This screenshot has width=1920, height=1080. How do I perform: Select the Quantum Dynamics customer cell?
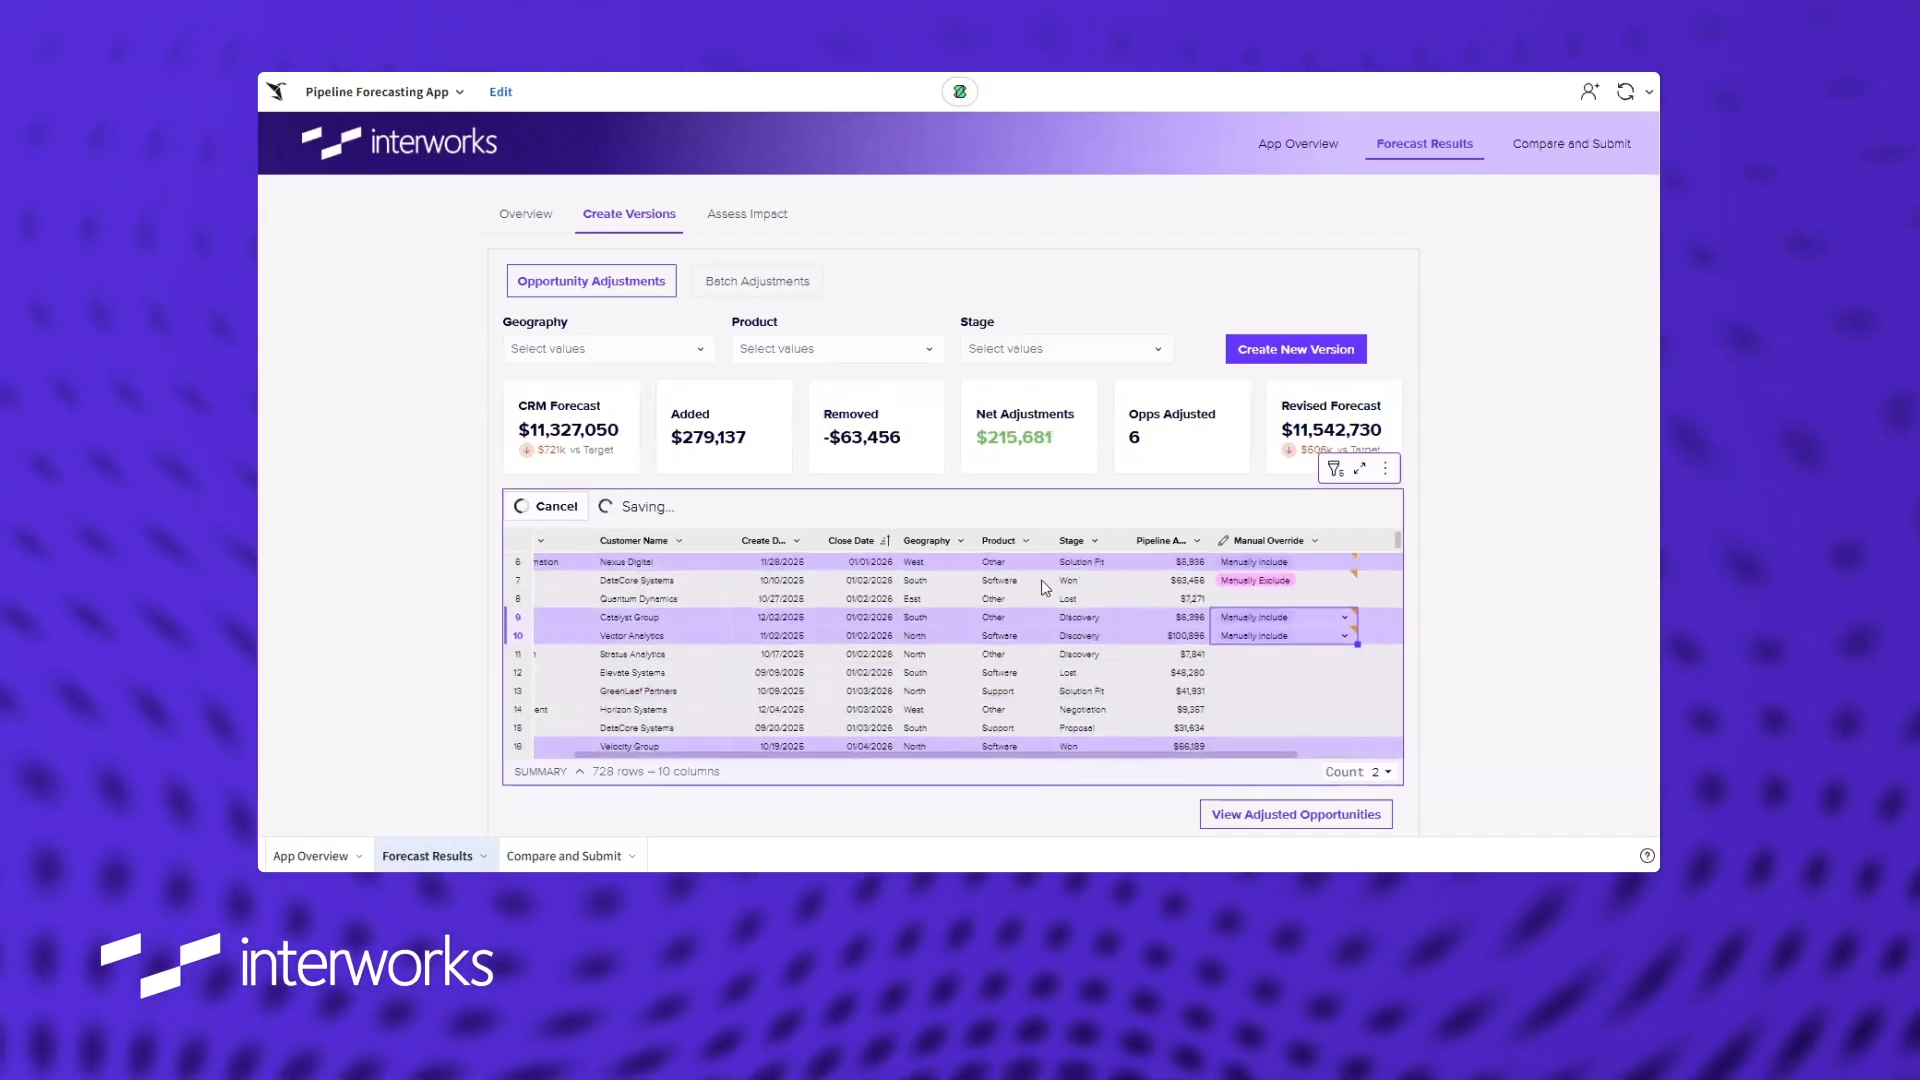coord(638,600)
